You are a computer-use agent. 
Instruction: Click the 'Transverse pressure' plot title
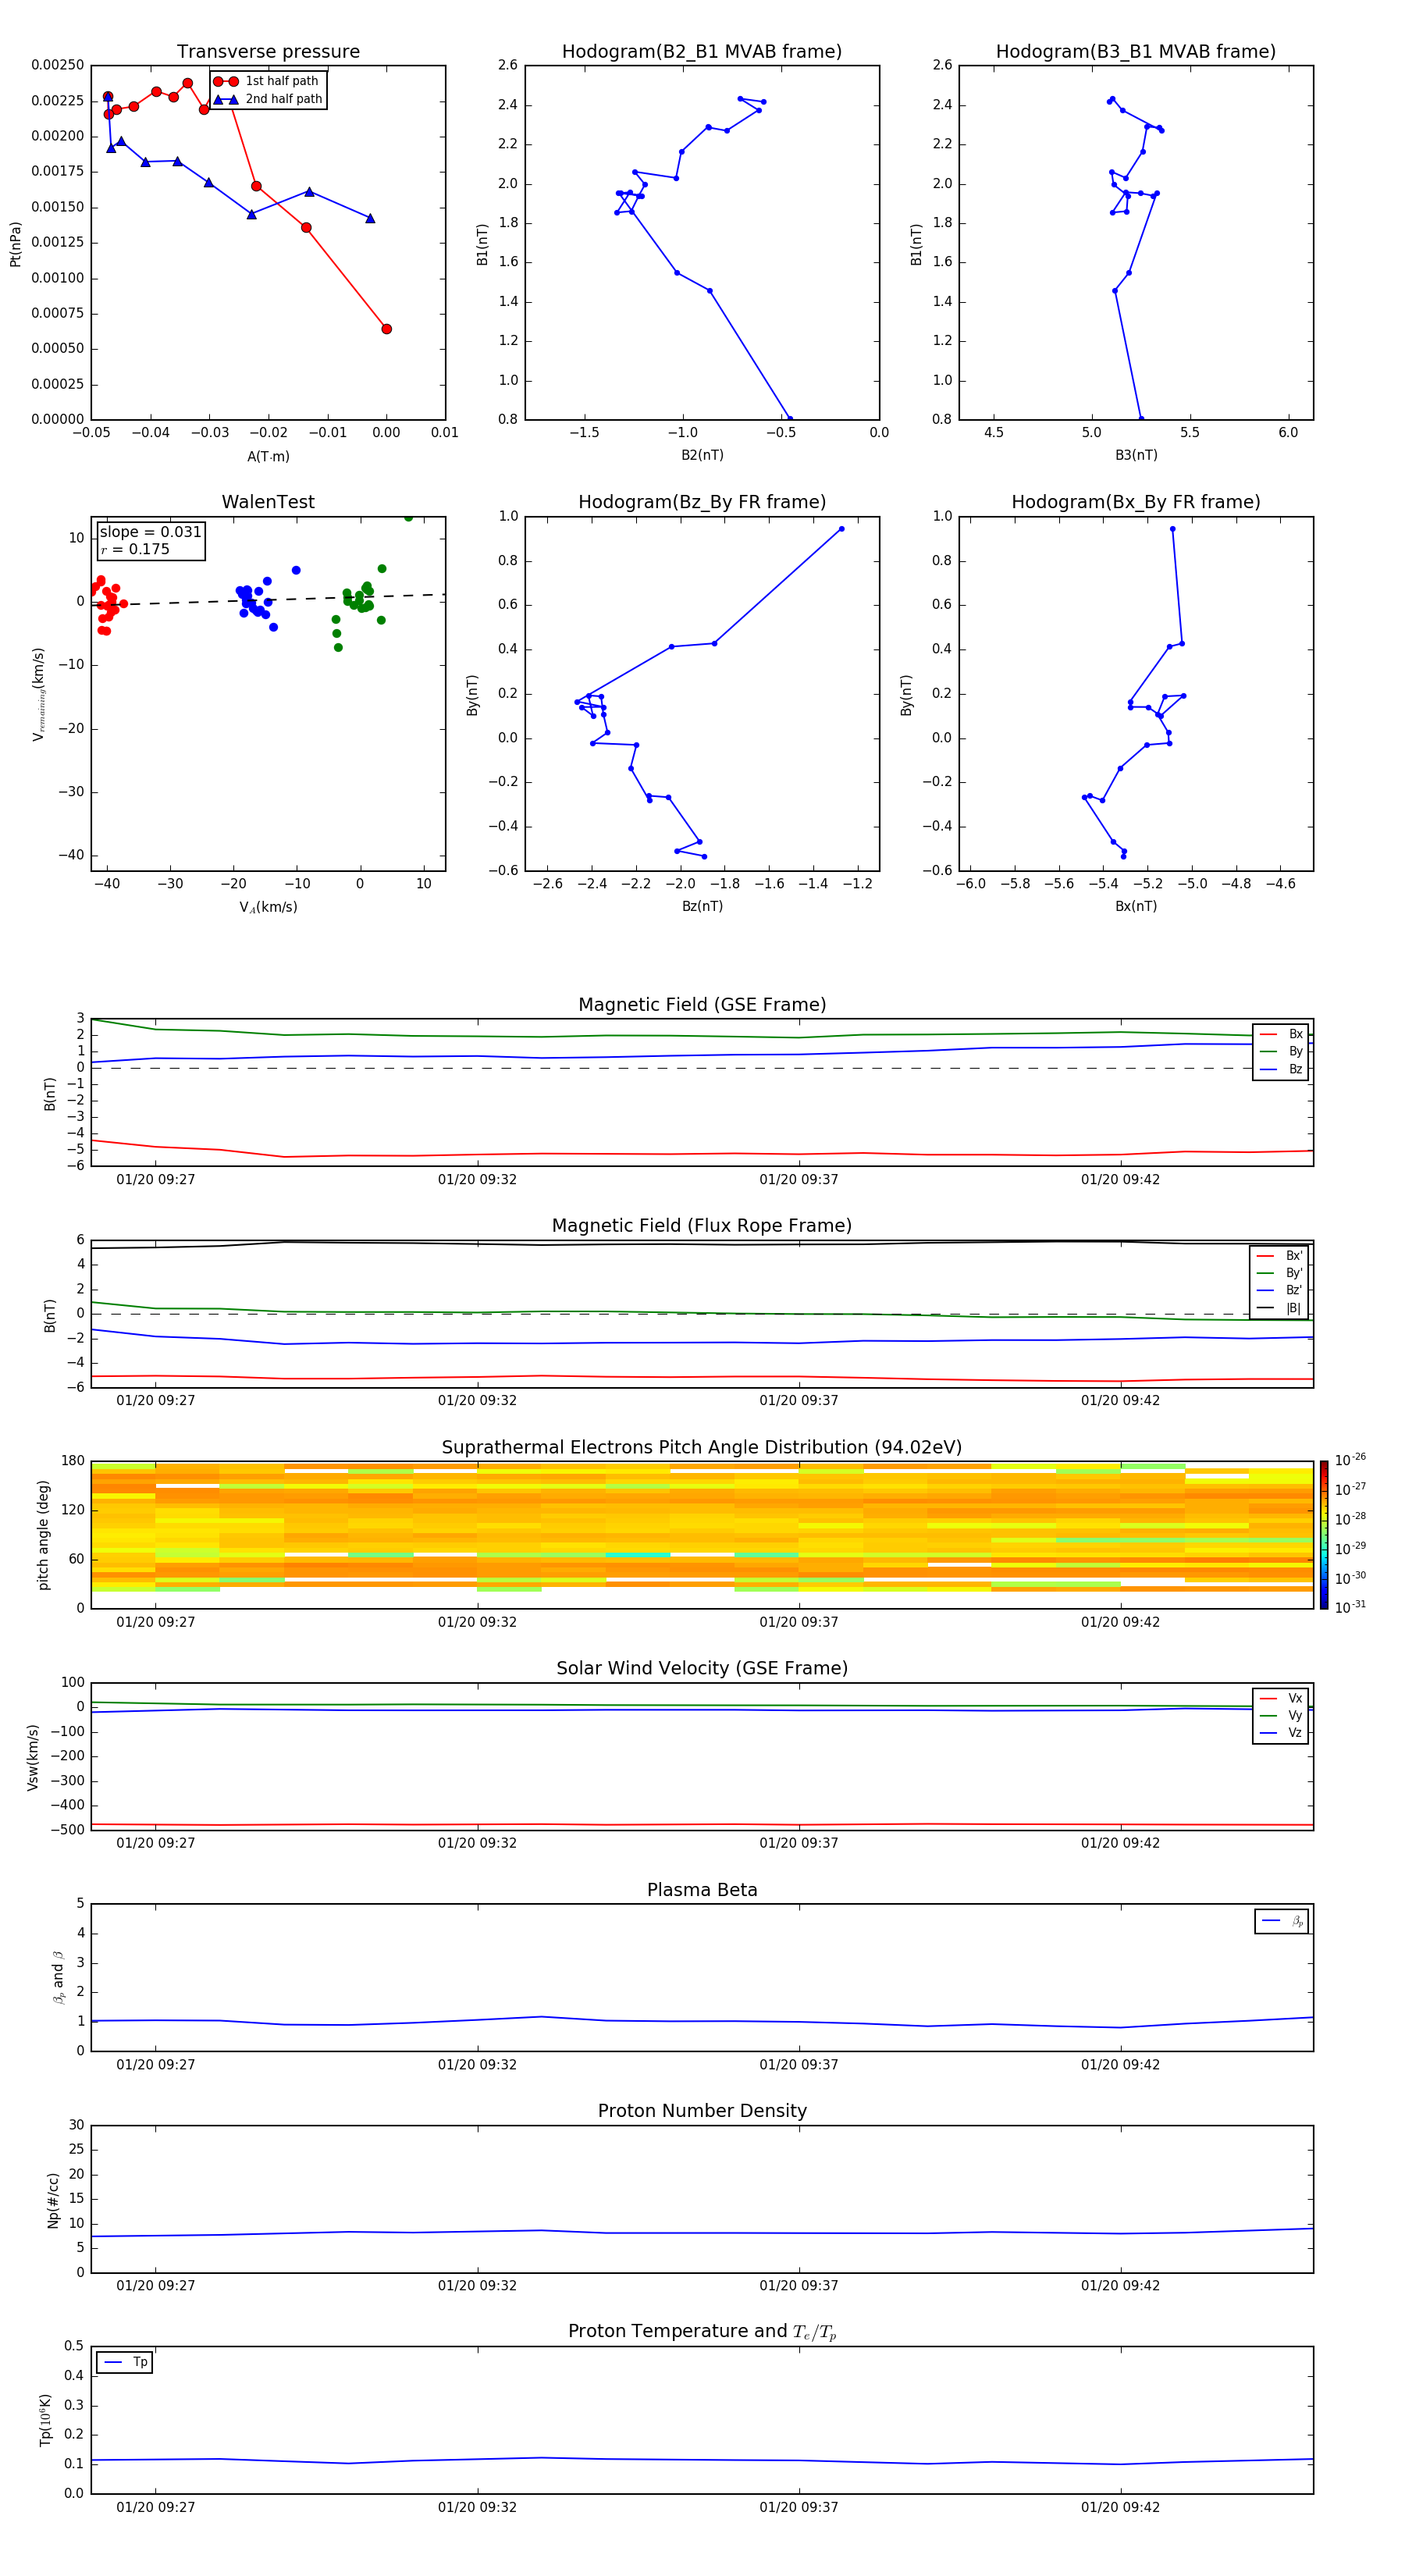click(268, 52)
